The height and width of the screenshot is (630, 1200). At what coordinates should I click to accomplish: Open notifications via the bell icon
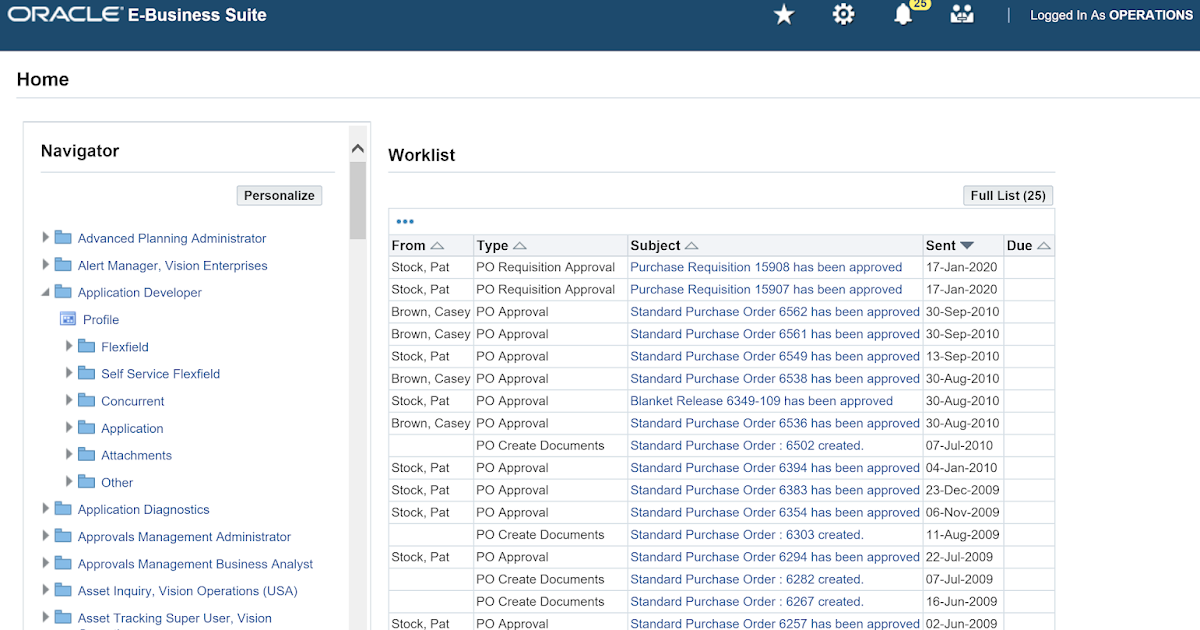tap(902, 15)
